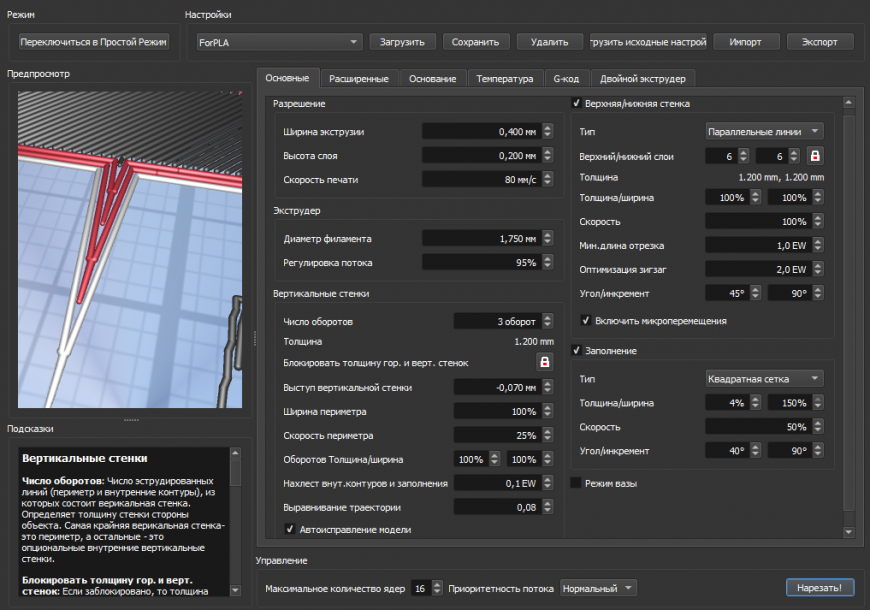Click the filament diameter spinner arrows
The height and width of the screenshot is (610, 870).
[548, 239]
